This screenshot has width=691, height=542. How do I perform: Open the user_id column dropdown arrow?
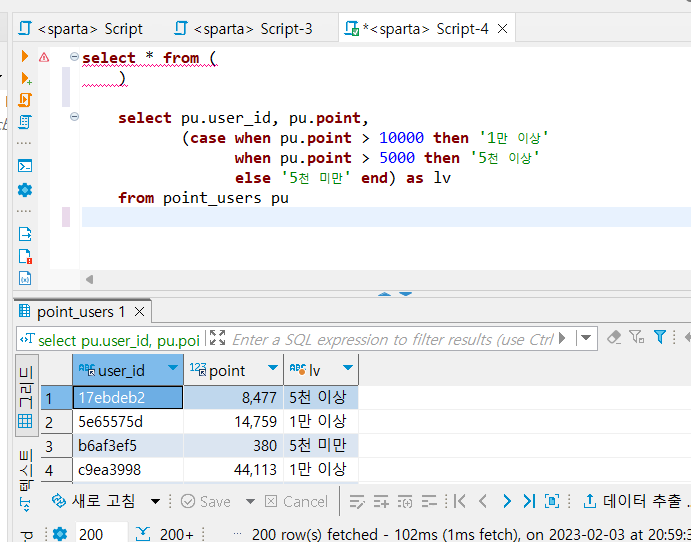172,368
